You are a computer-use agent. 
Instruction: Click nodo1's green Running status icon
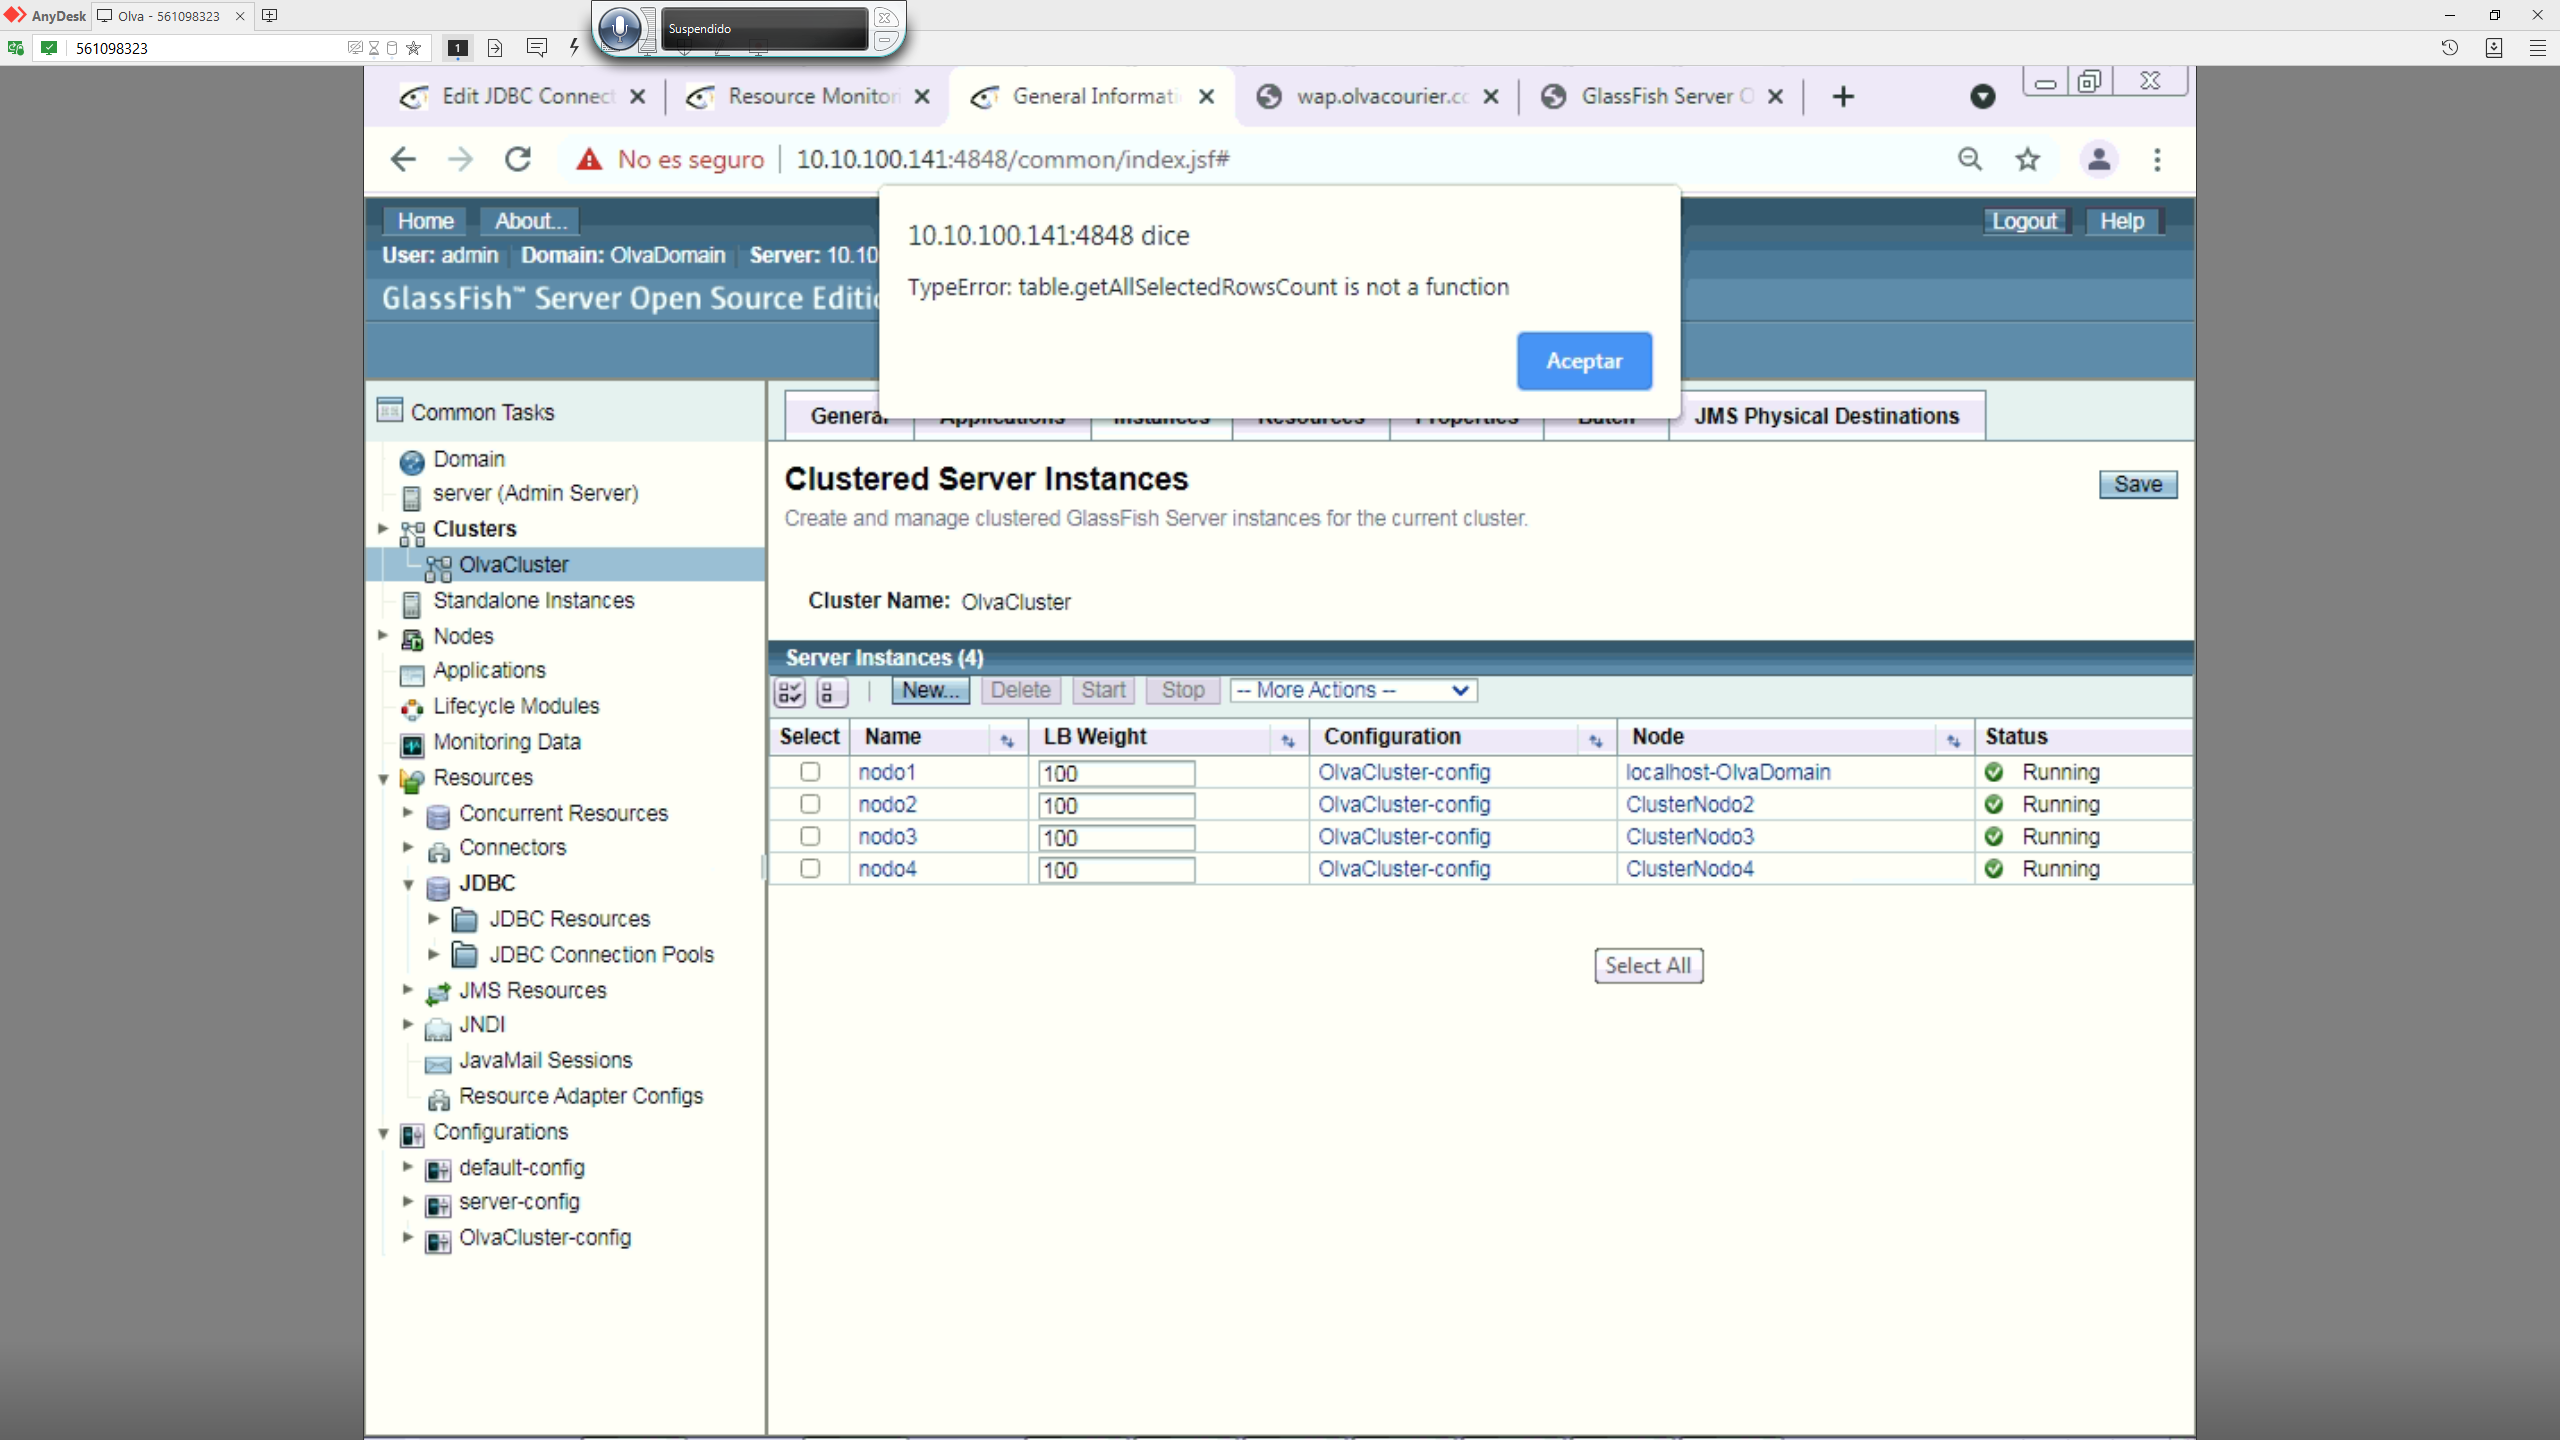click(x=1993, y=772)
